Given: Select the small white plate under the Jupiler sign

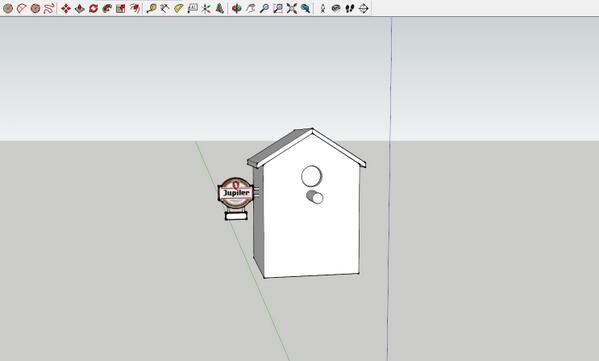Looking at the screenshot, I should [236, 216].
